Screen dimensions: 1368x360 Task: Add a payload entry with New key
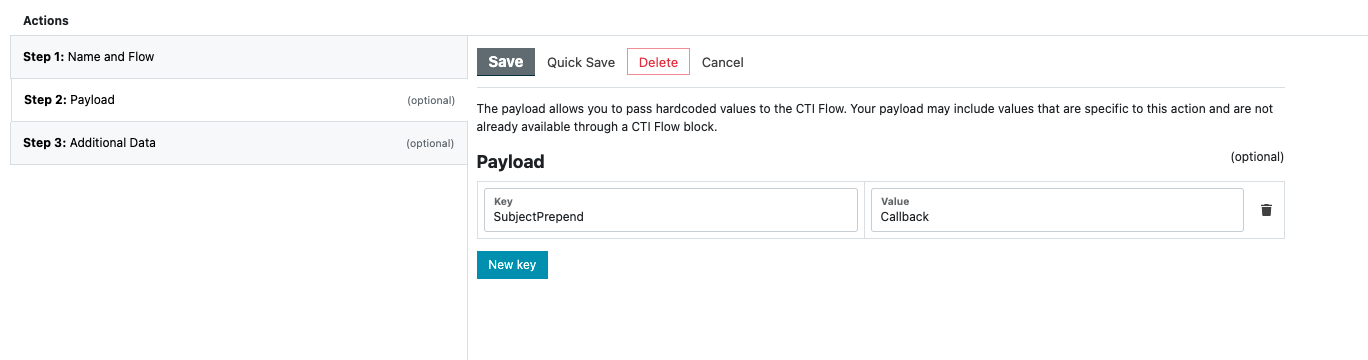click(x=512, y=265)
